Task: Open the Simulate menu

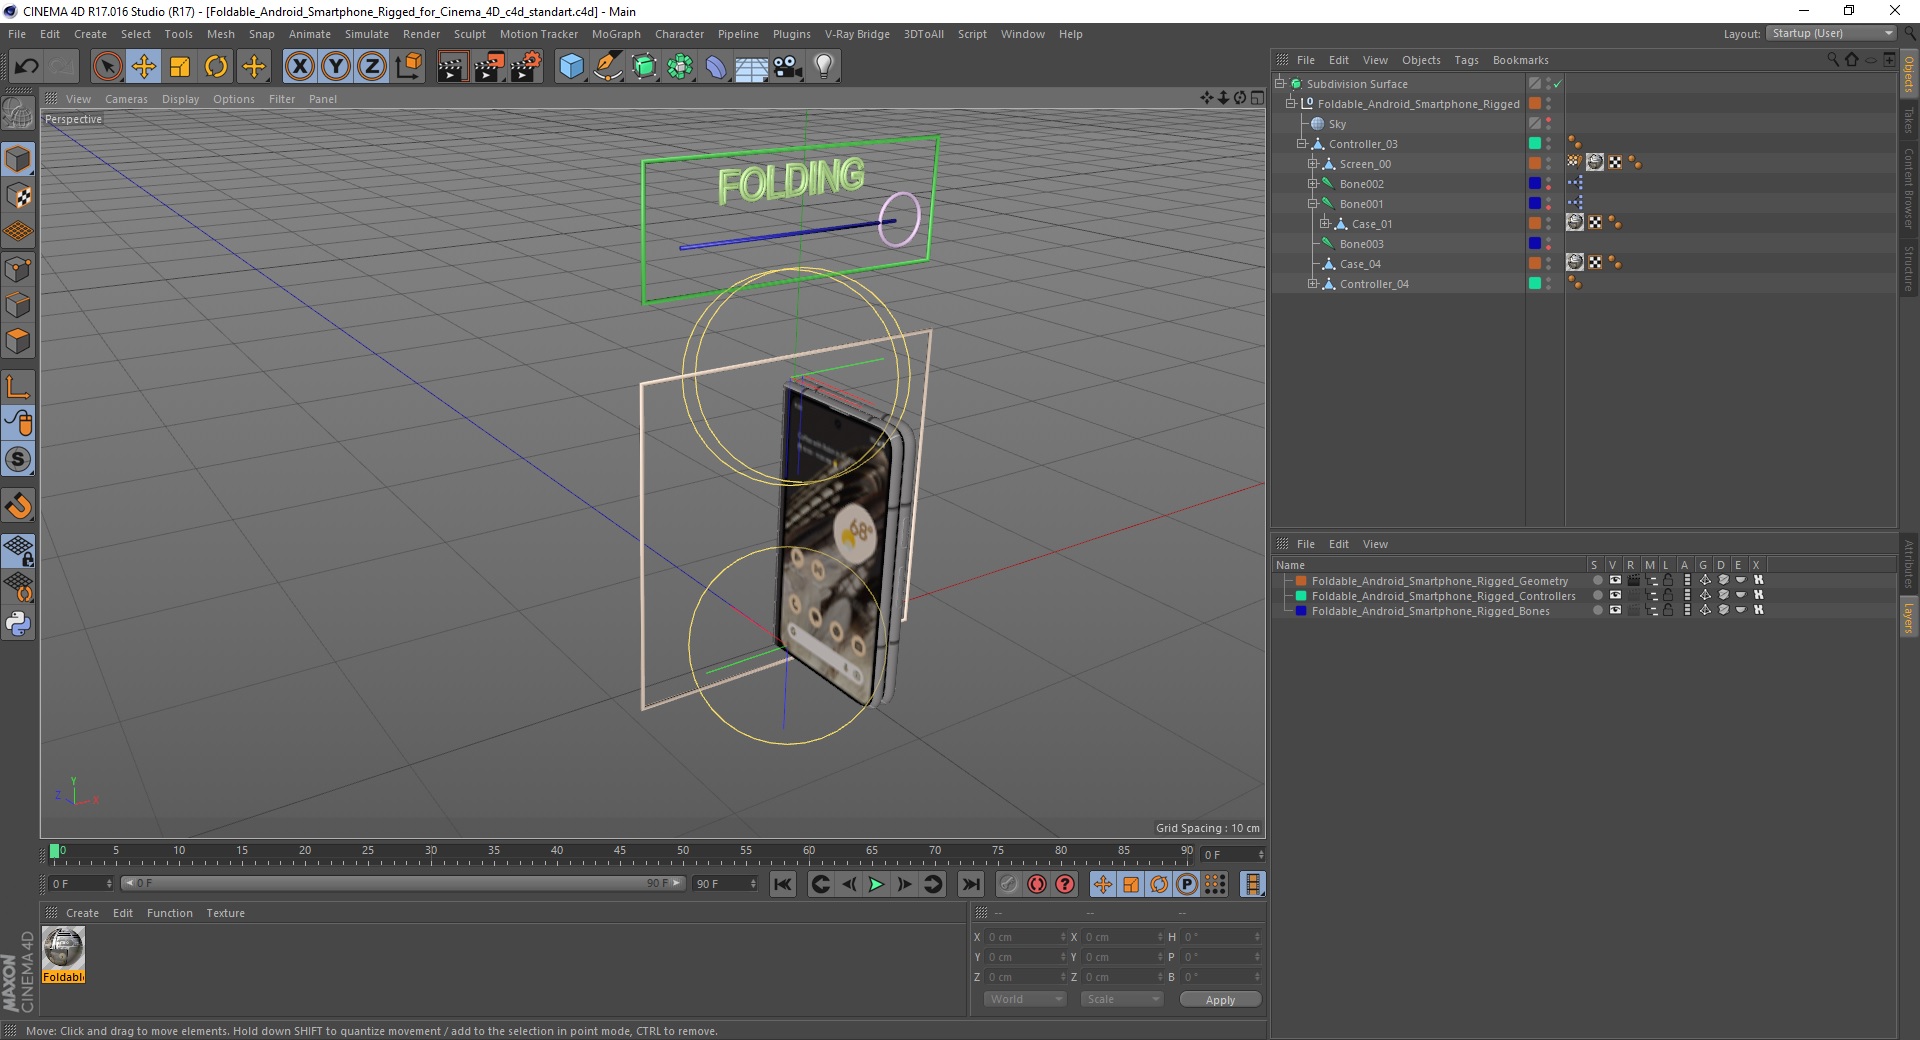Action: [366, 34]
